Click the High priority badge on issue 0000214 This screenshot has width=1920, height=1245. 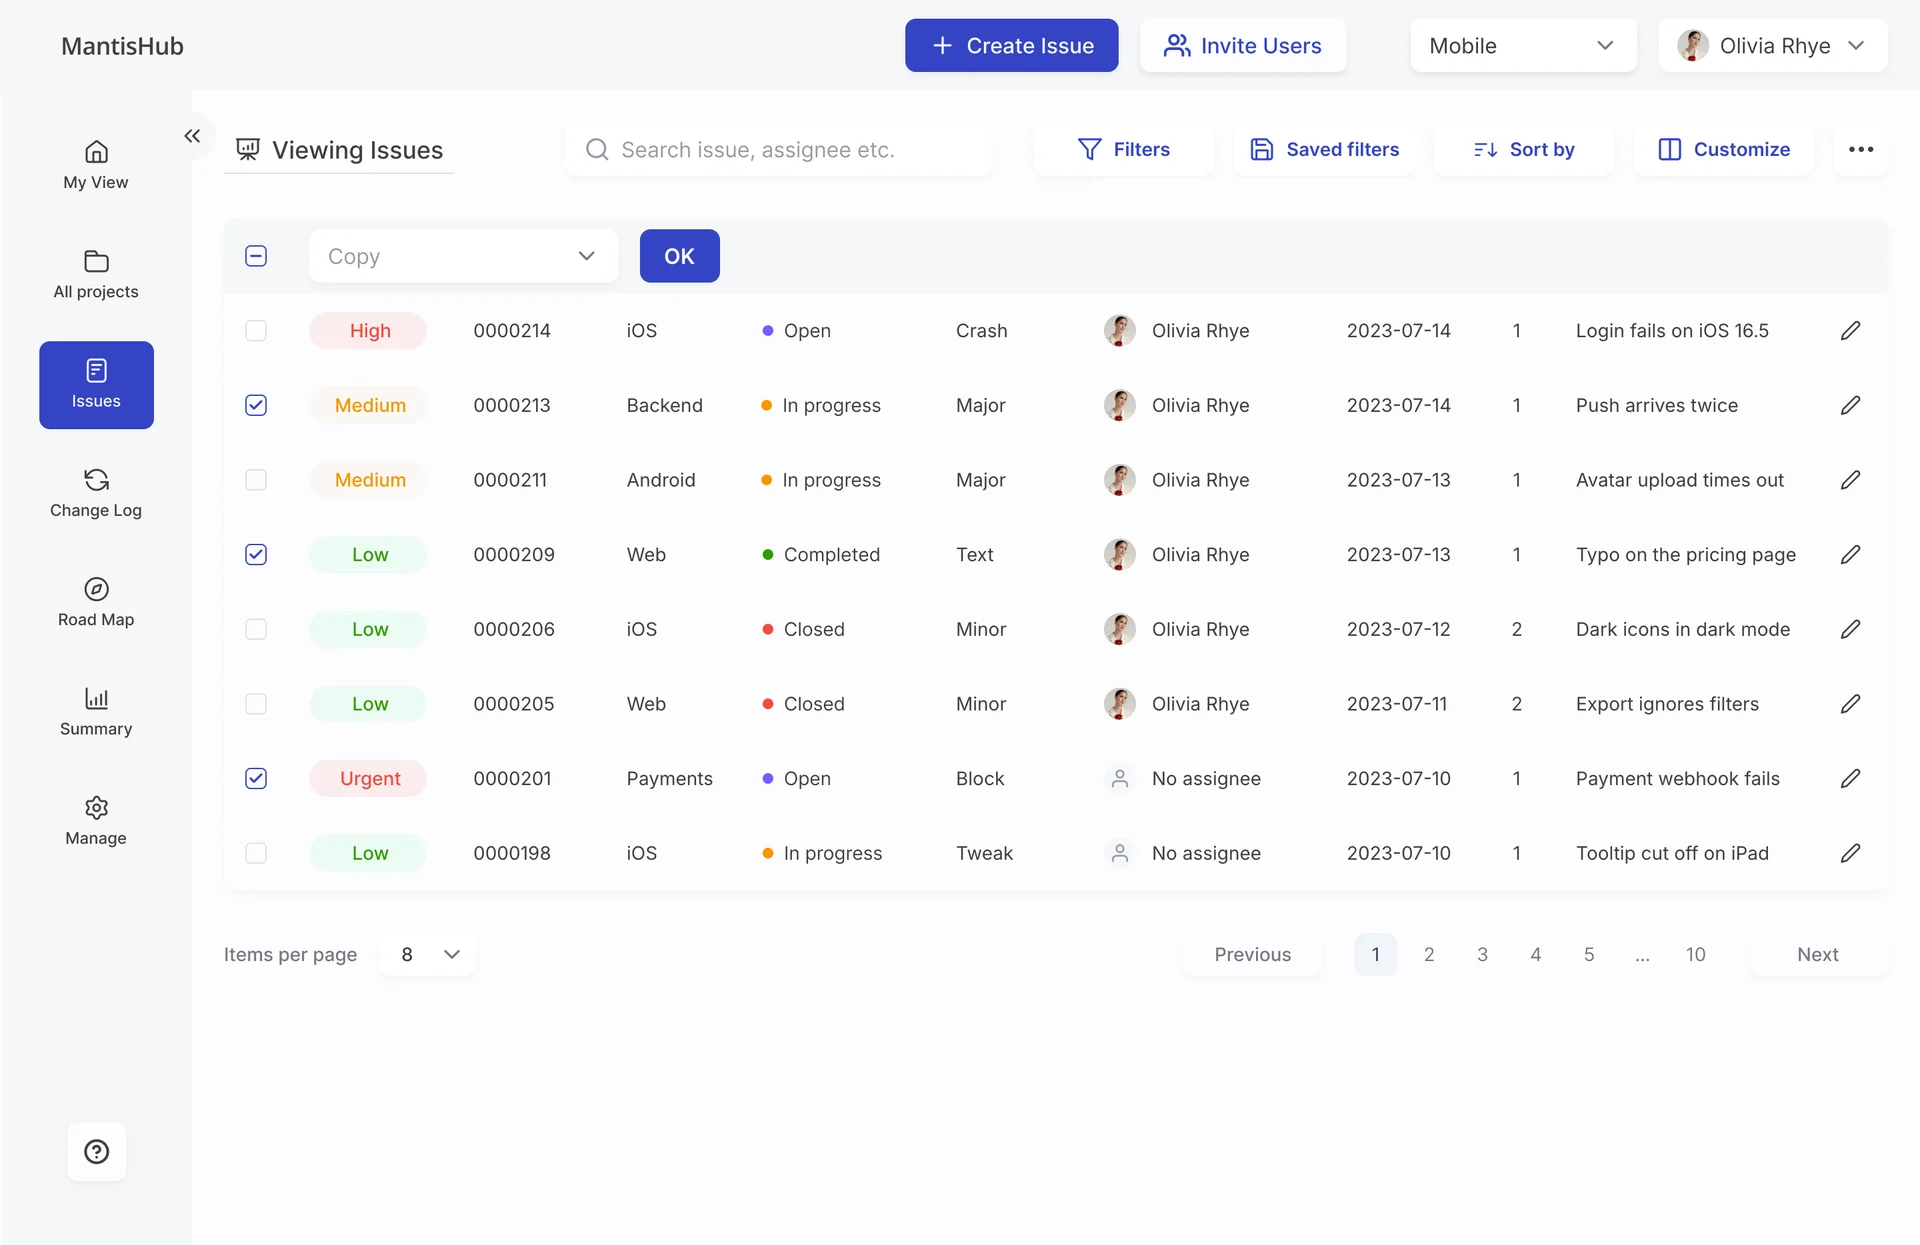(369, 331)
